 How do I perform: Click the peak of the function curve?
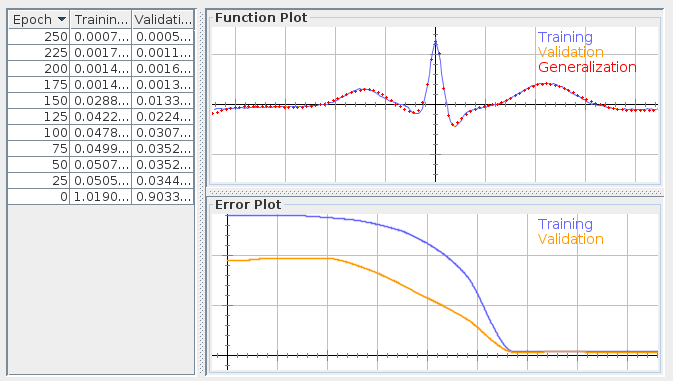tap(435, 42)
